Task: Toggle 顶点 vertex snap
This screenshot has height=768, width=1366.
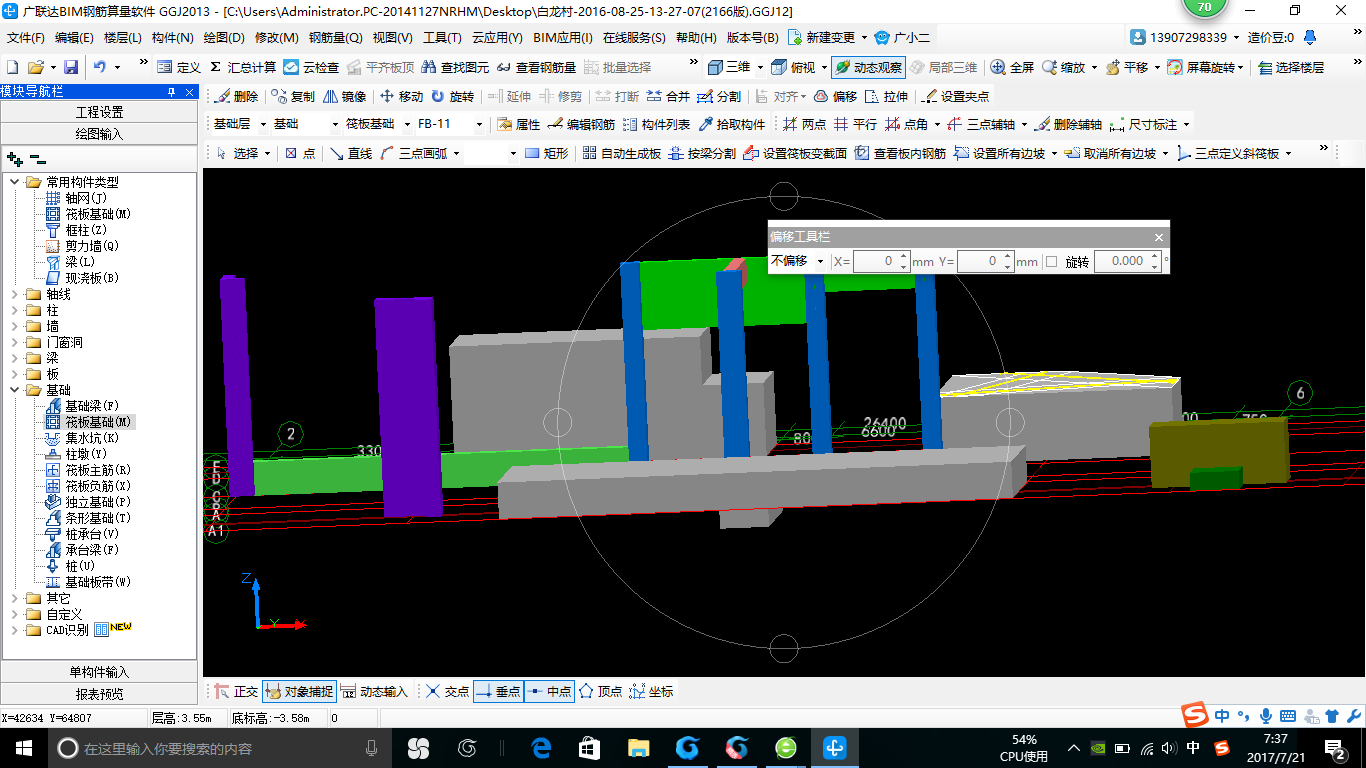Action: (x=600, y=691)
